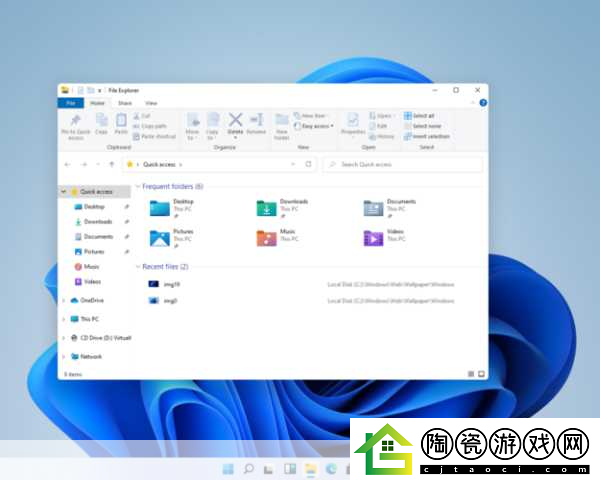Click the Windows Start button on taskbar
Viewport: 600px width, 480px height.
pyautogui.click(x=228, y=469)
